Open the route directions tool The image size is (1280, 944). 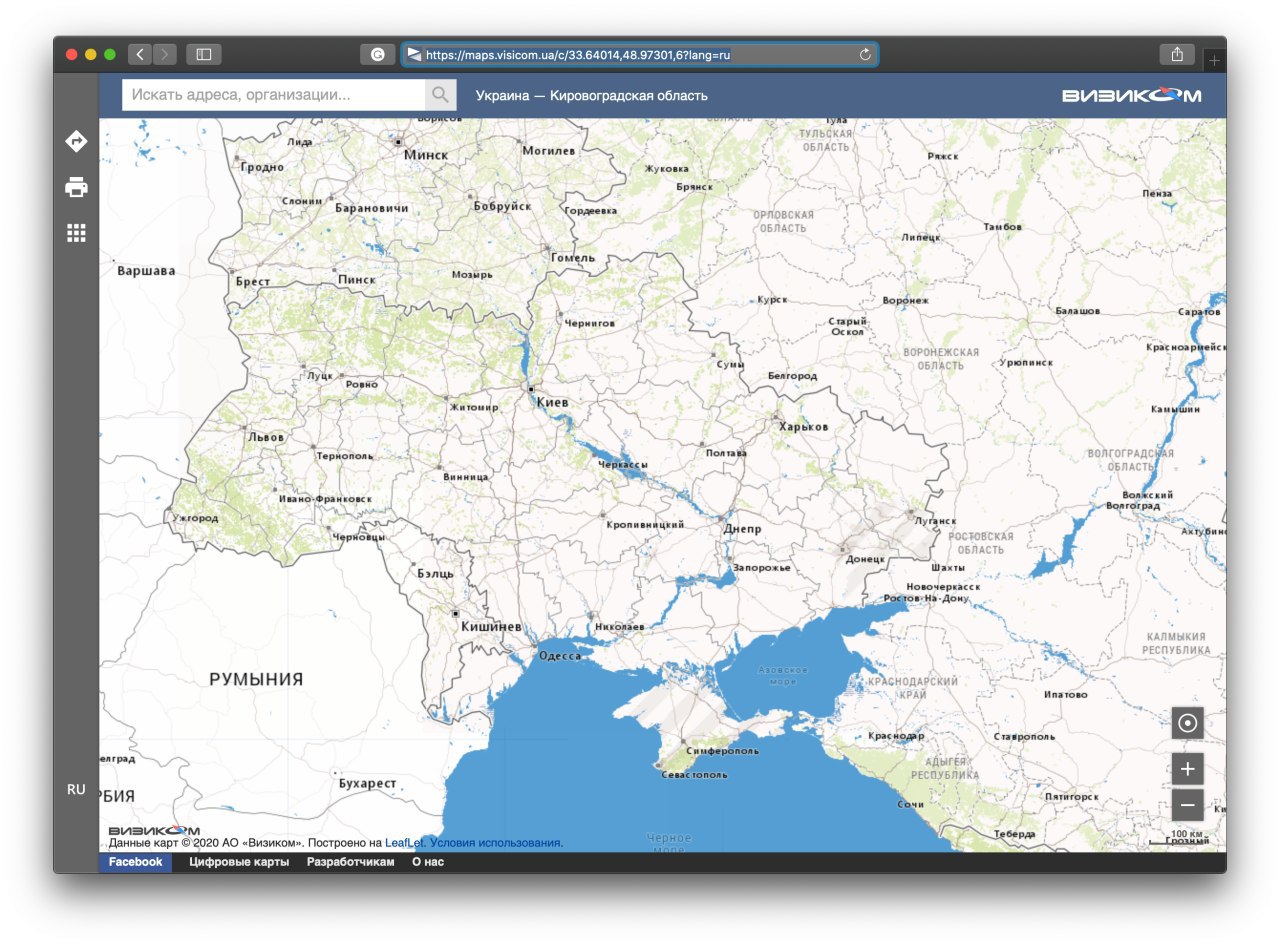point(76,141)
